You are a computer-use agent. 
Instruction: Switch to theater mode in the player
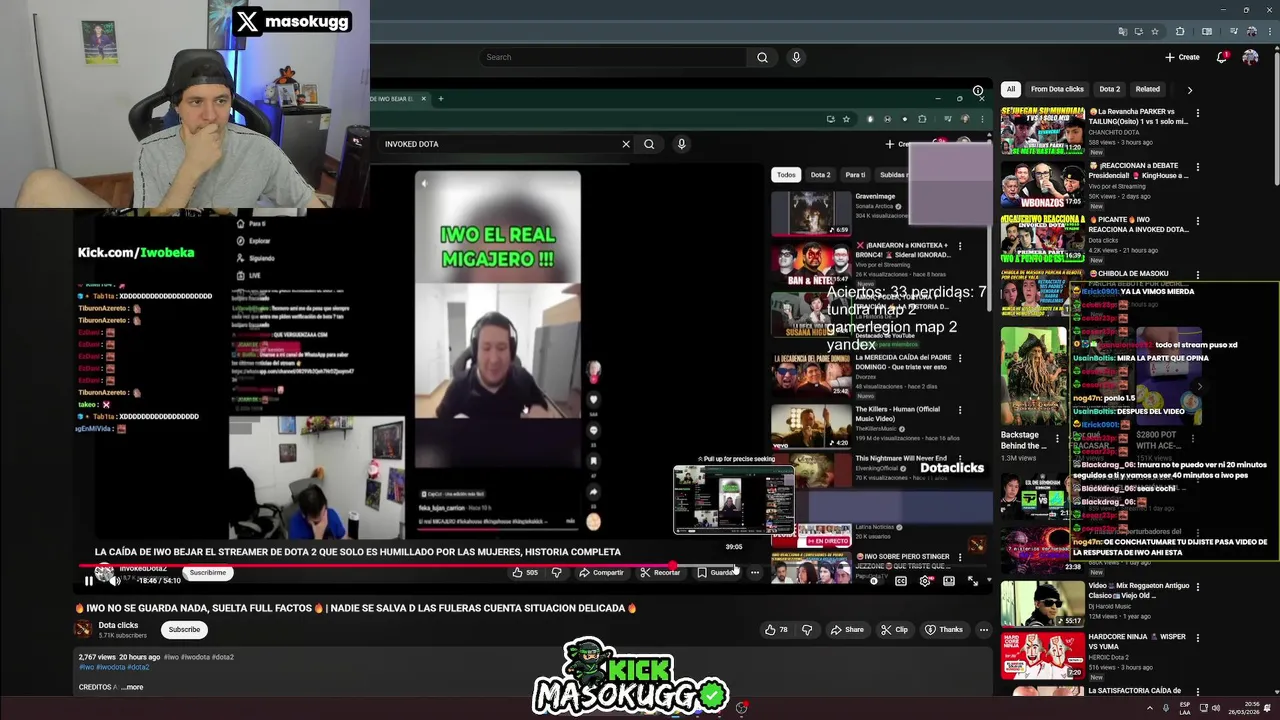pos(949,581)
